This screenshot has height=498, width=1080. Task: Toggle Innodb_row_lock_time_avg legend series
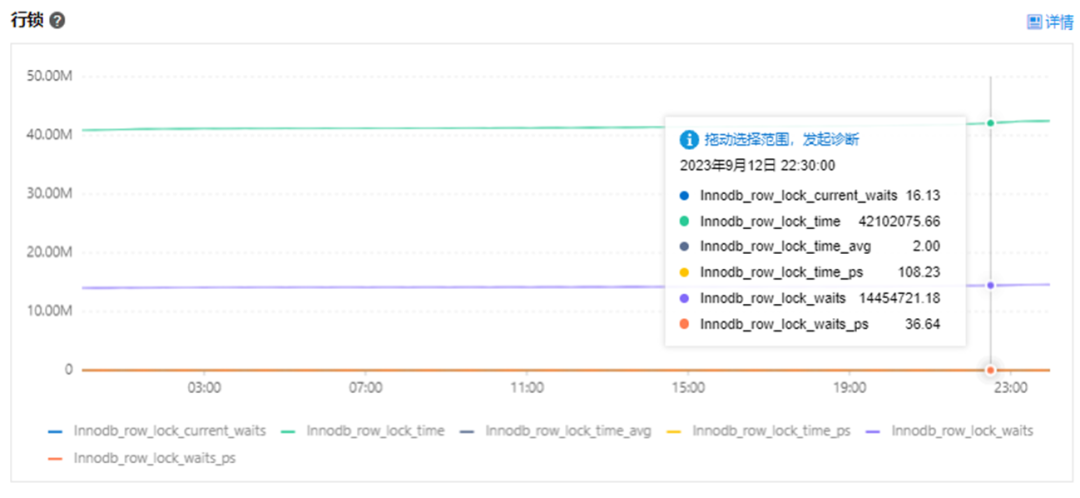pyautogui.click(x=556, y=431)
